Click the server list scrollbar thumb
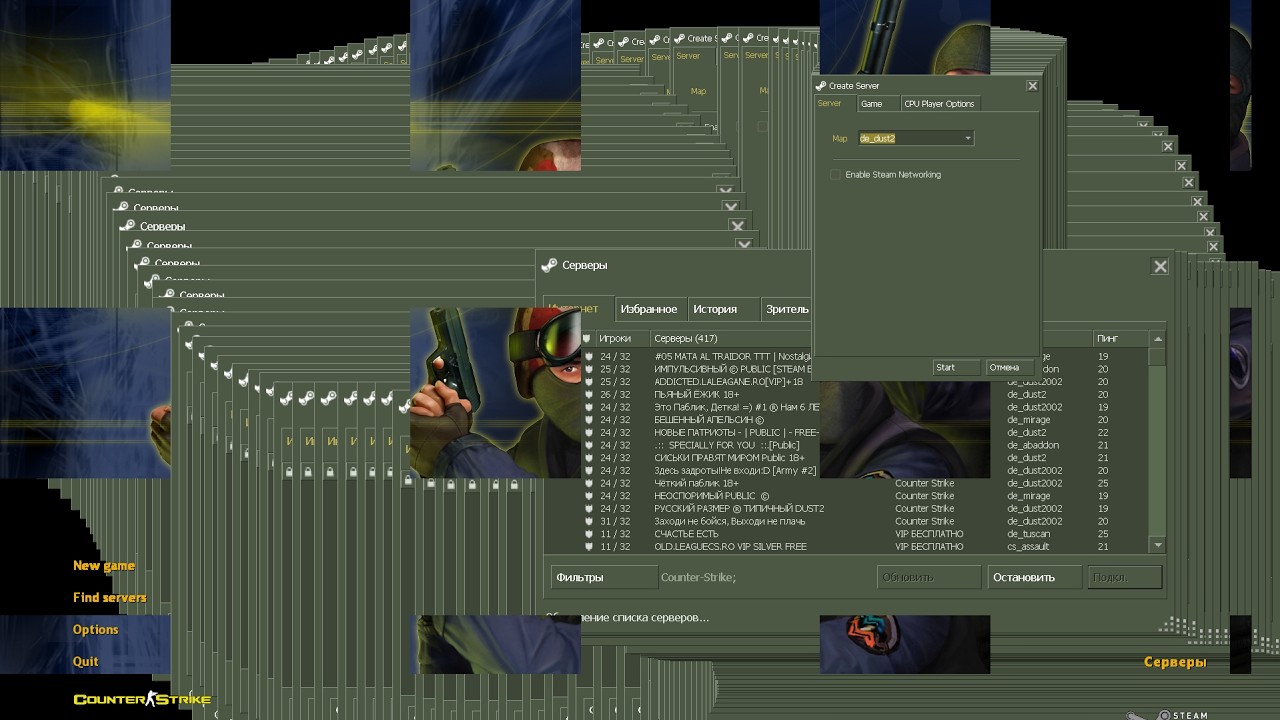Image resolution: width=1280 pixels, height=720 pixels. (1158, 356)
